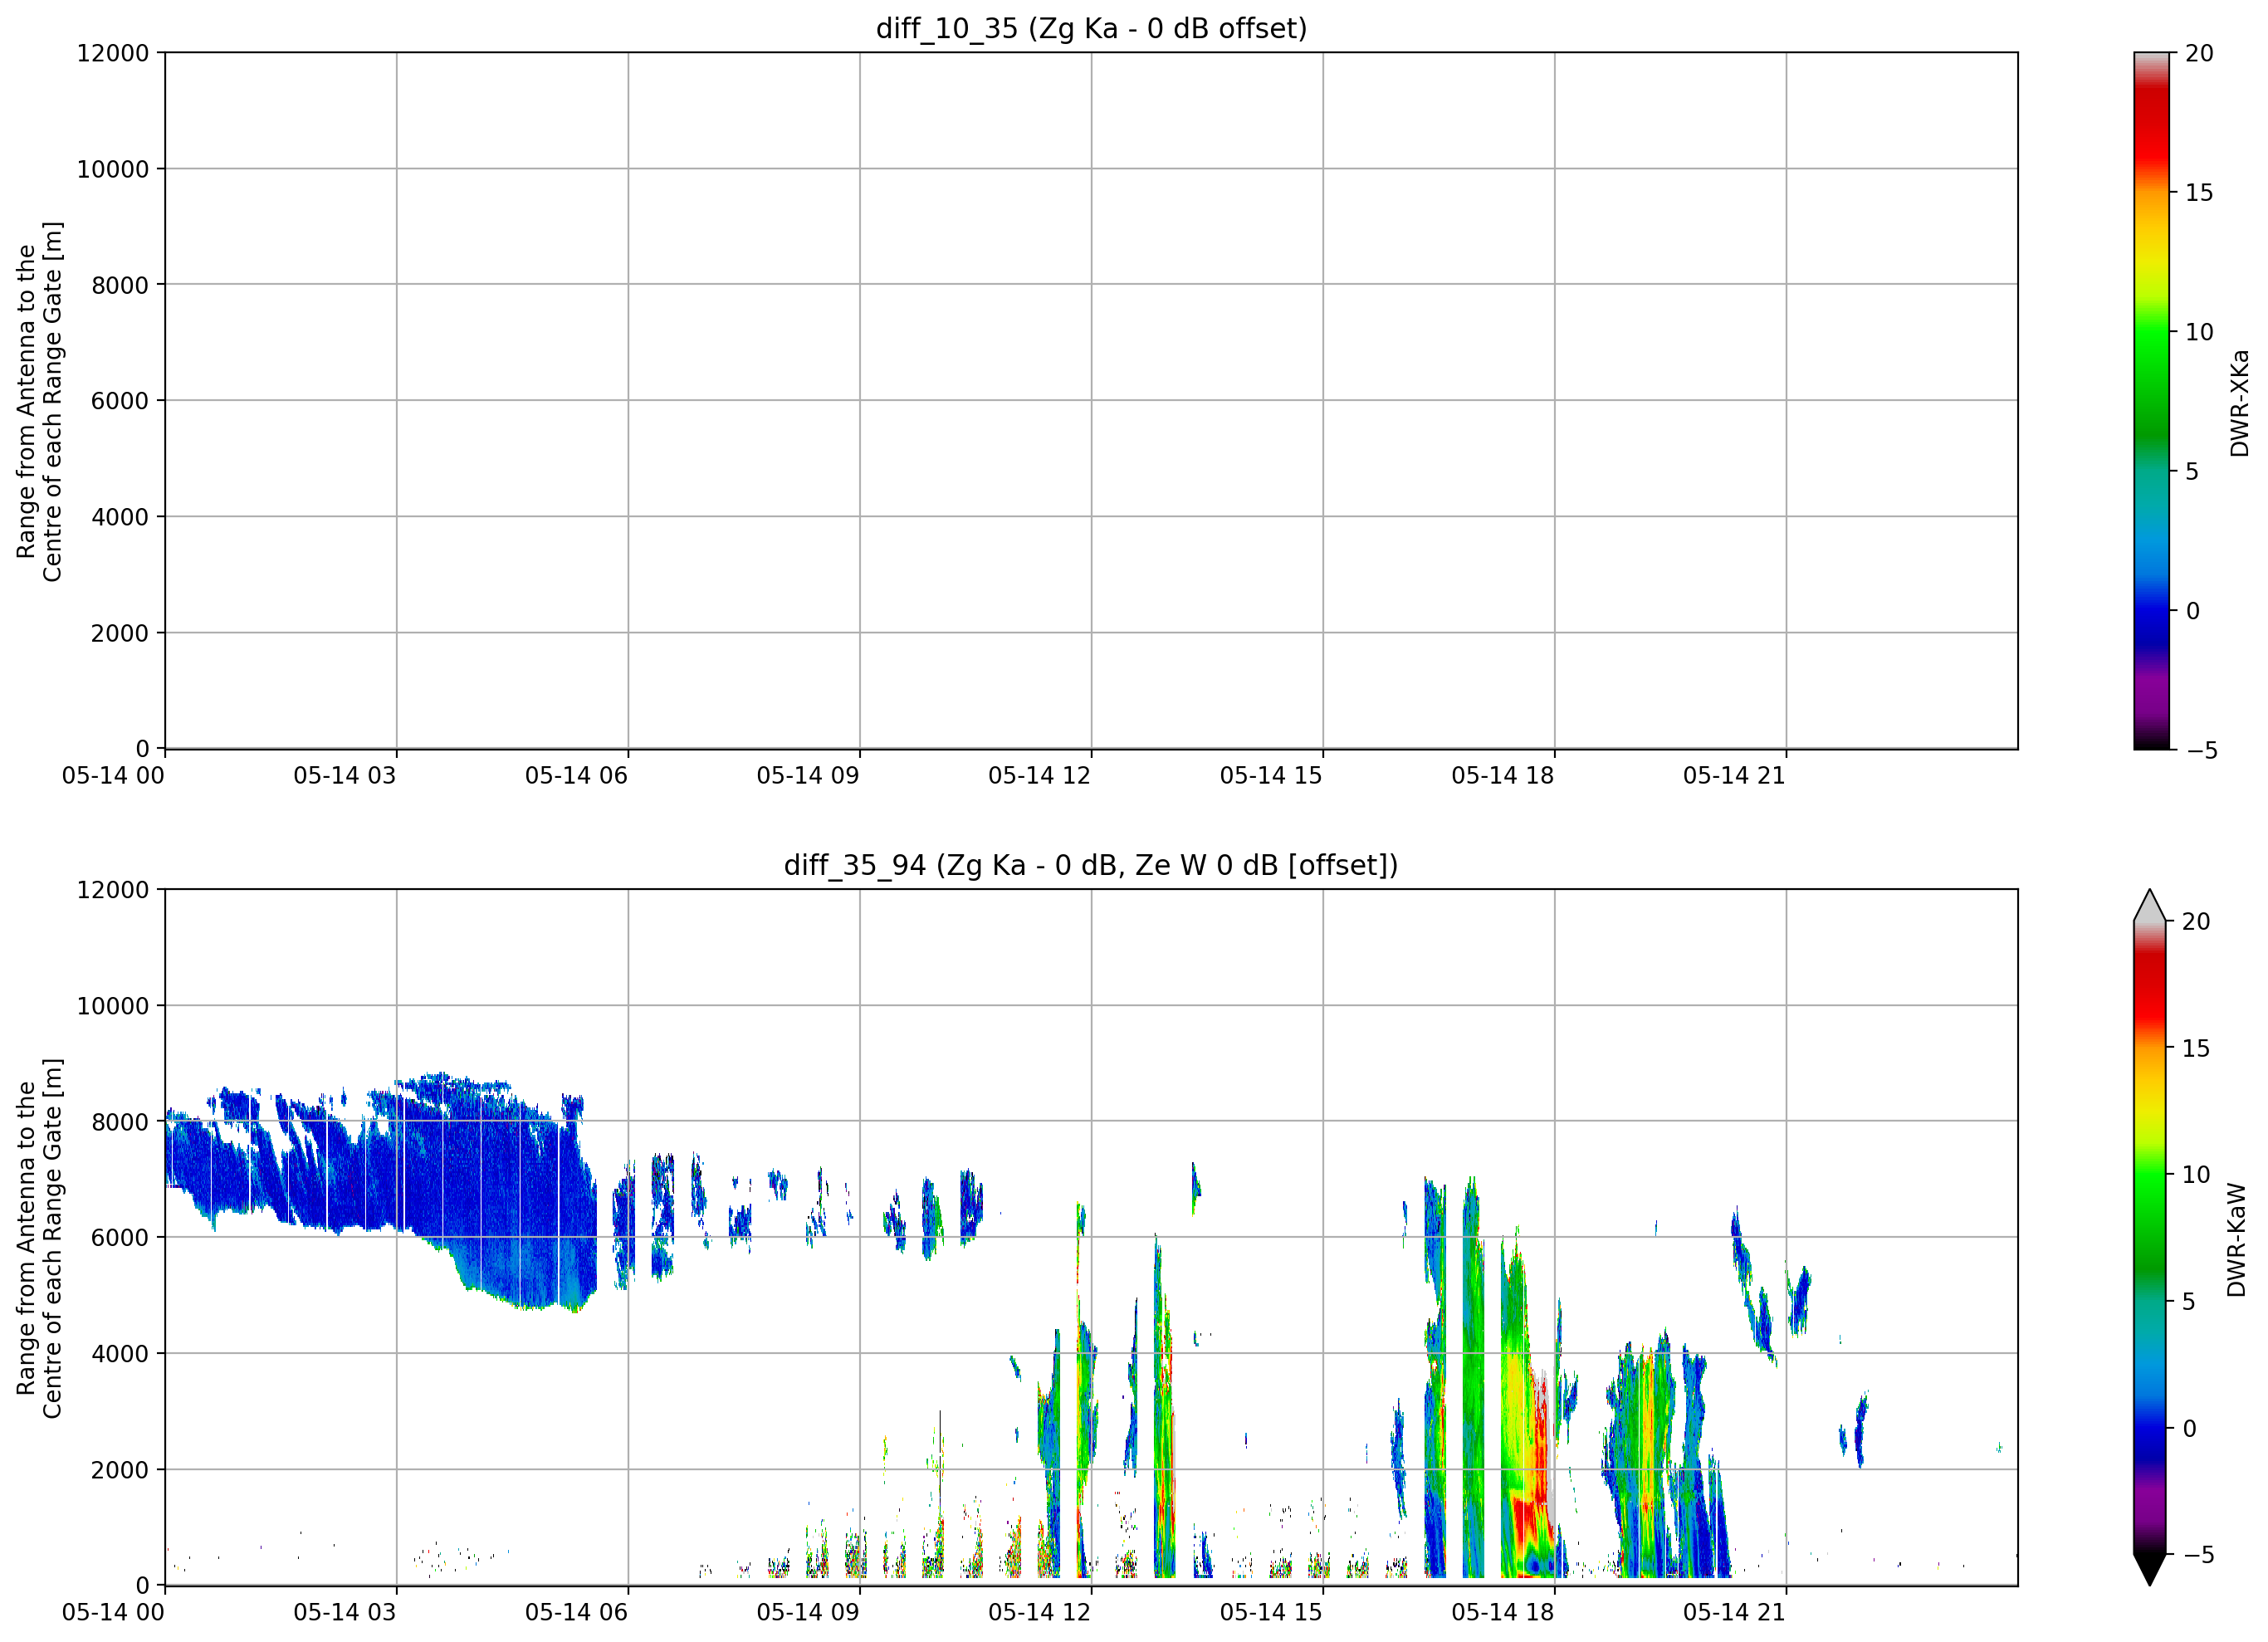Click the 10000 y-tick on top plot
Image resolution: width=2268 pixels, height=1642 pixels.
tap(113, 169)
